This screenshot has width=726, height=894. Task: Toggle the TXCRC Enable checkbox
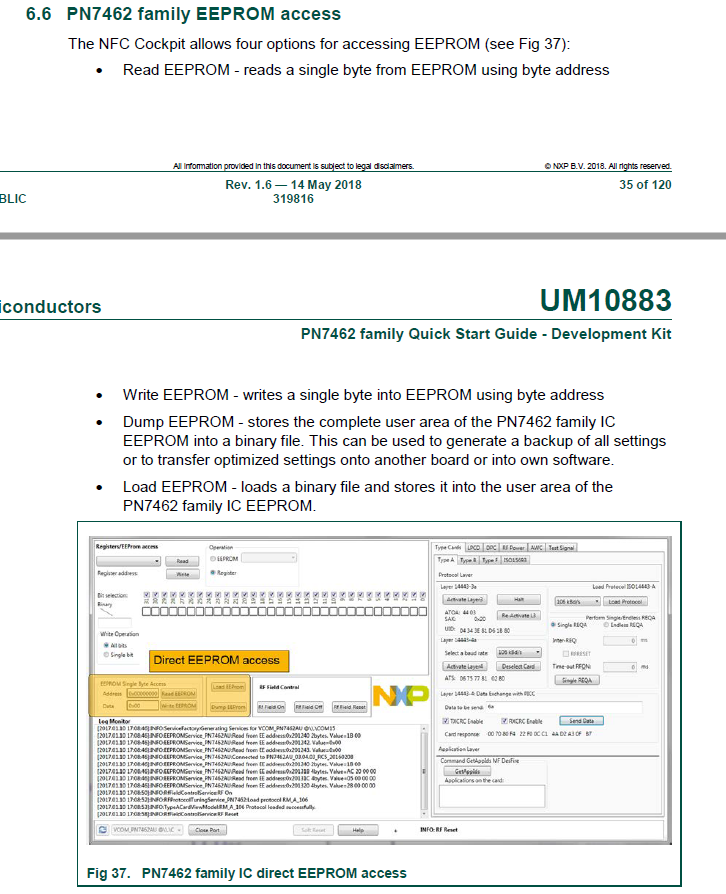[x=446, y=721]
